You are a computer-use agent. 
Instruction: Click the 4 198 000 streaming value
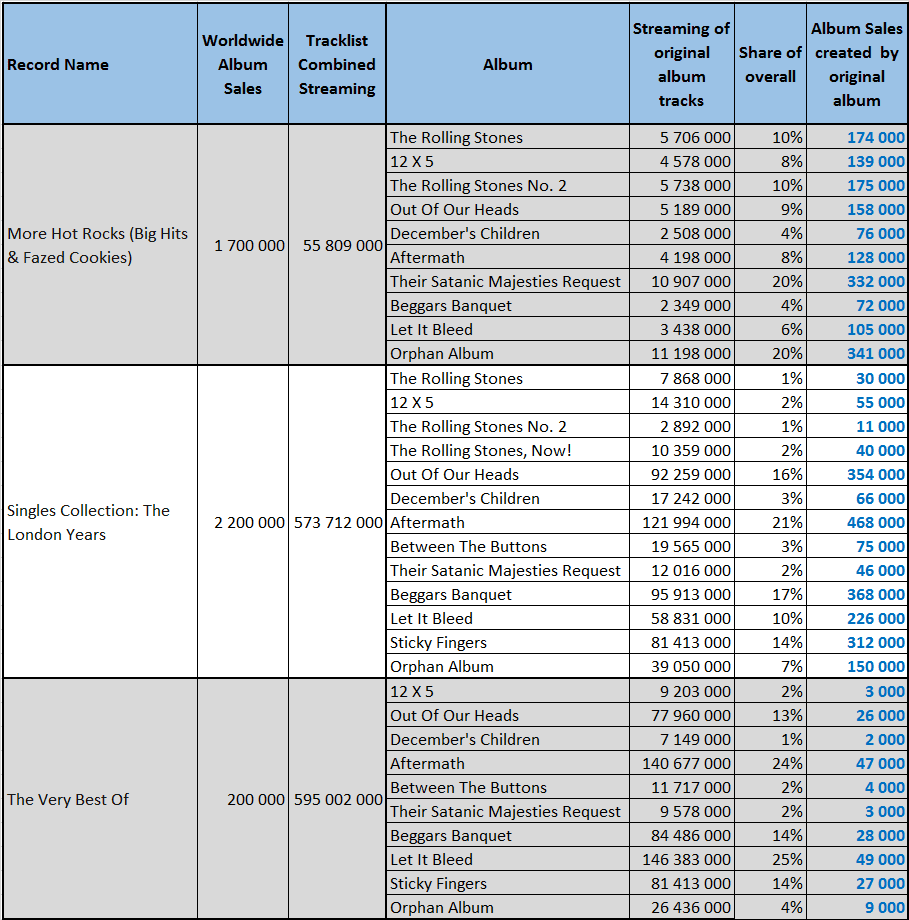pos(695,258)
